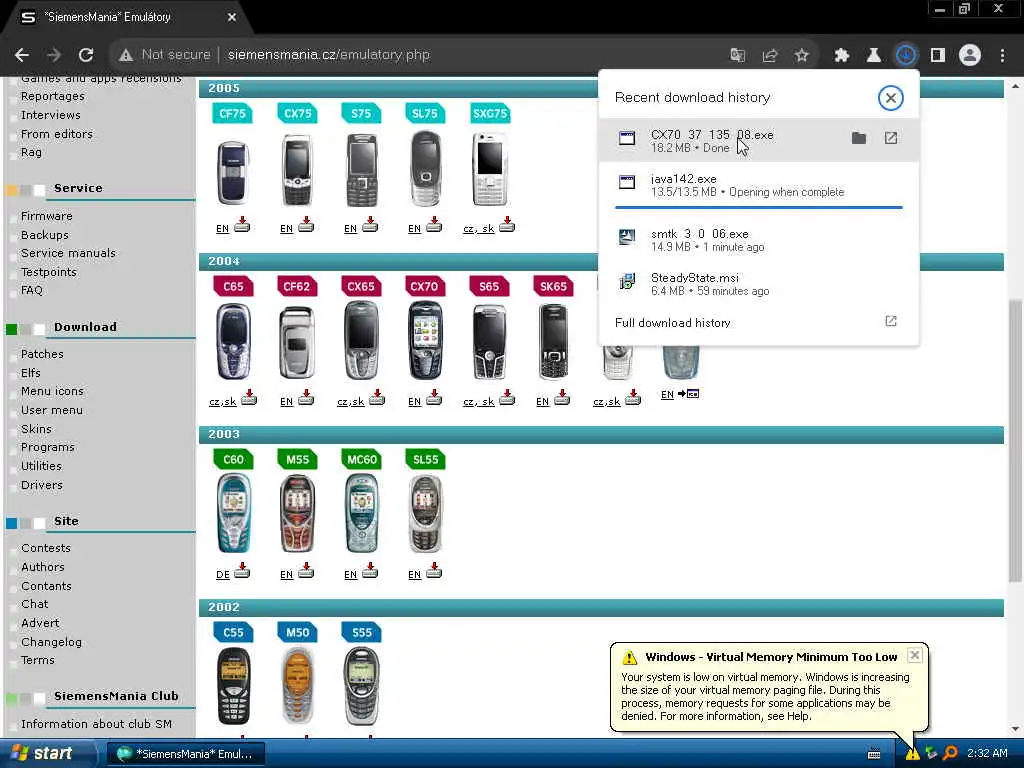The image size is (1024, 768).
Task: Click the SiemensMania taskbar button
Action: [x=185, y=754]
